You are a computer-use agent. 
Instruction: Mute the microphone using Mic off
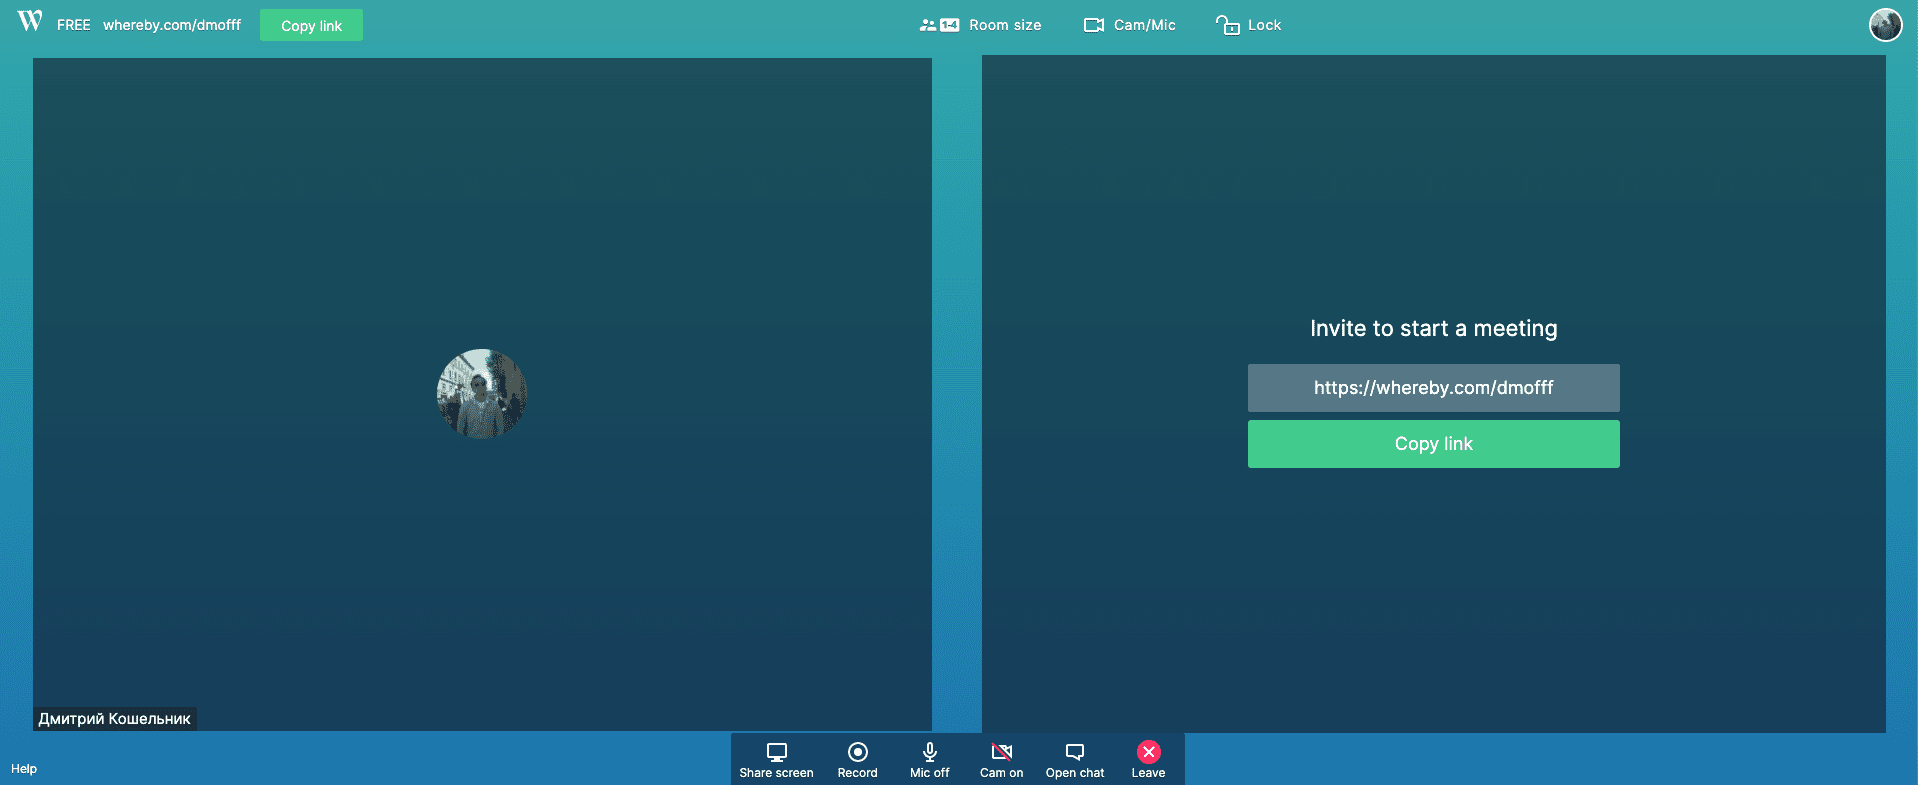coord(929,760)
